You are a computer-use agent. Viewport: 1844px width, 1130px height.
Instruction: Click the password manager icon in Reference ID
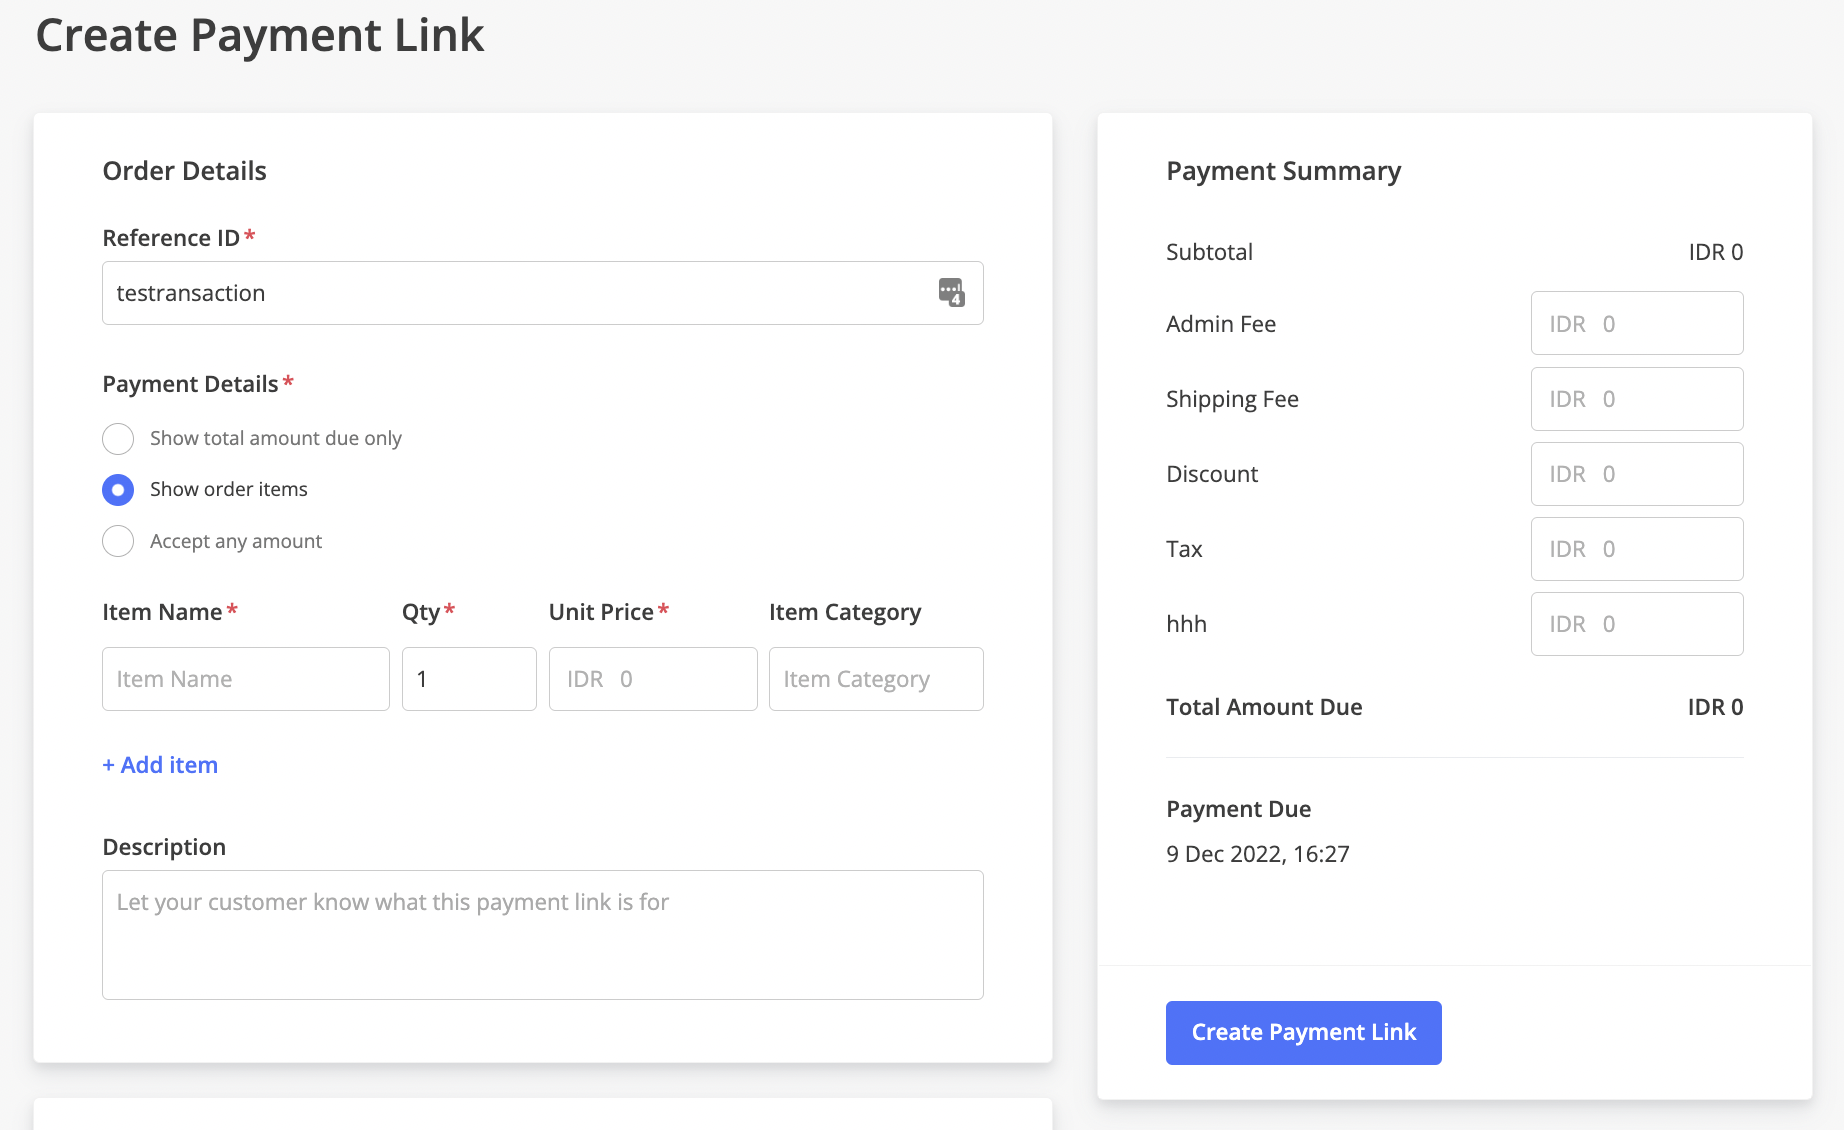[x=951, y=293]
